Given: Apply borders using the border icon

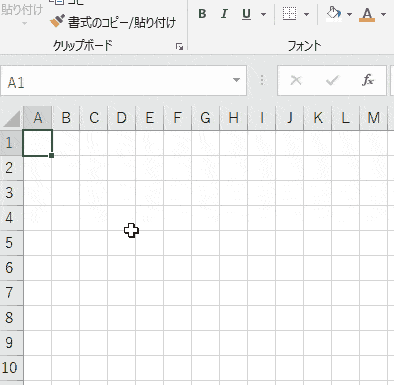Looking at the screenshot, I should click(289, 14).
